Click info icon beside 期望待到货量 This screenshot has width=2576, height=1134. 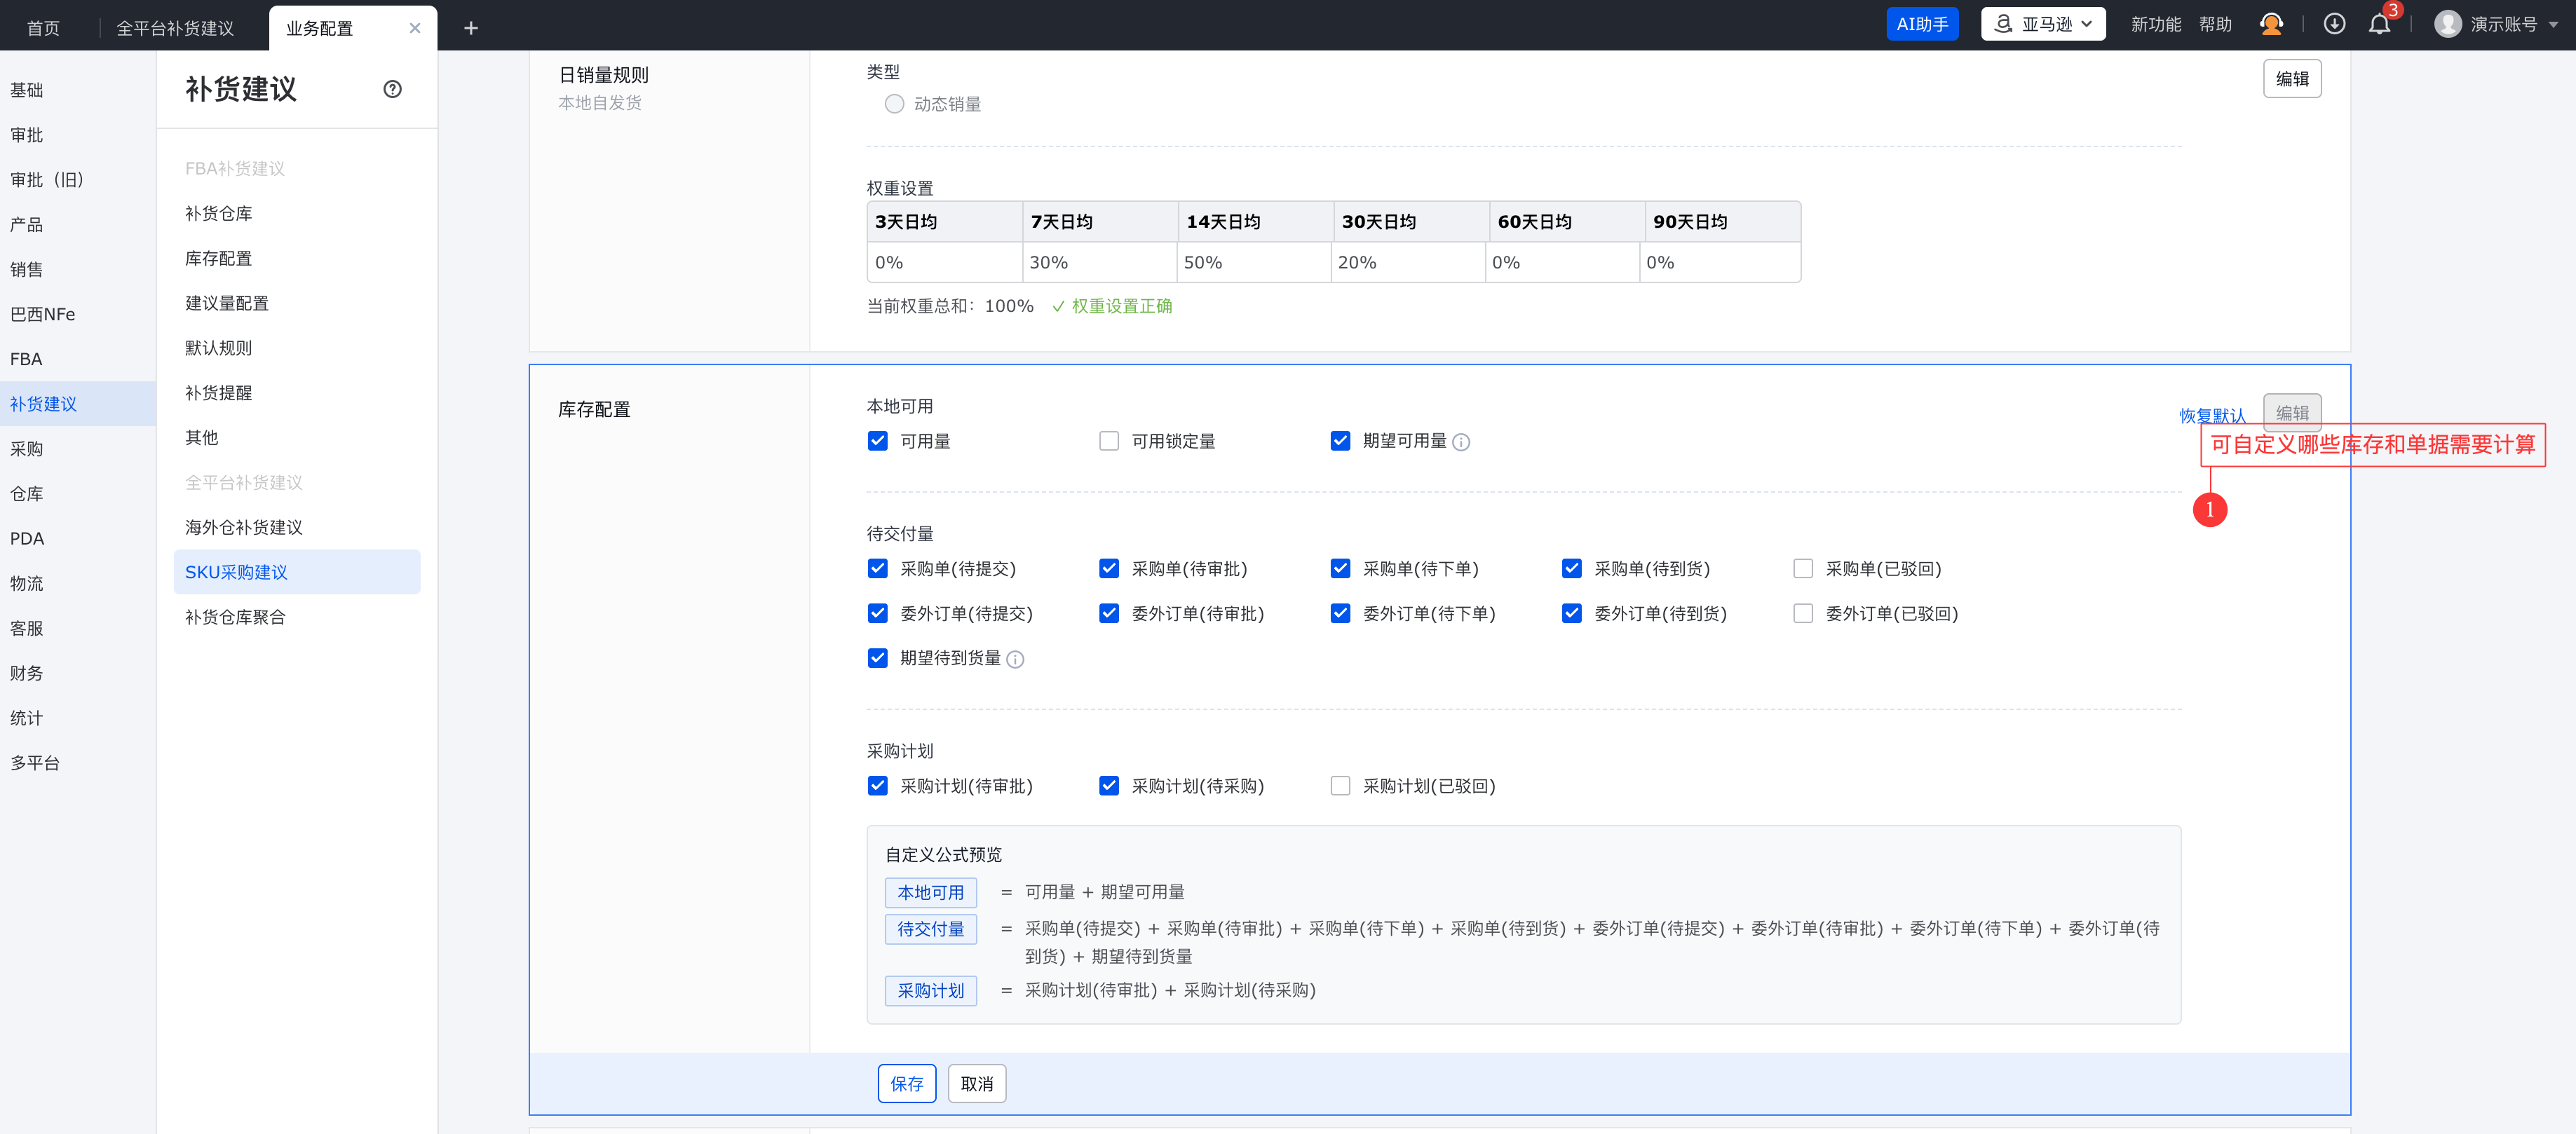coord(1015,659)
